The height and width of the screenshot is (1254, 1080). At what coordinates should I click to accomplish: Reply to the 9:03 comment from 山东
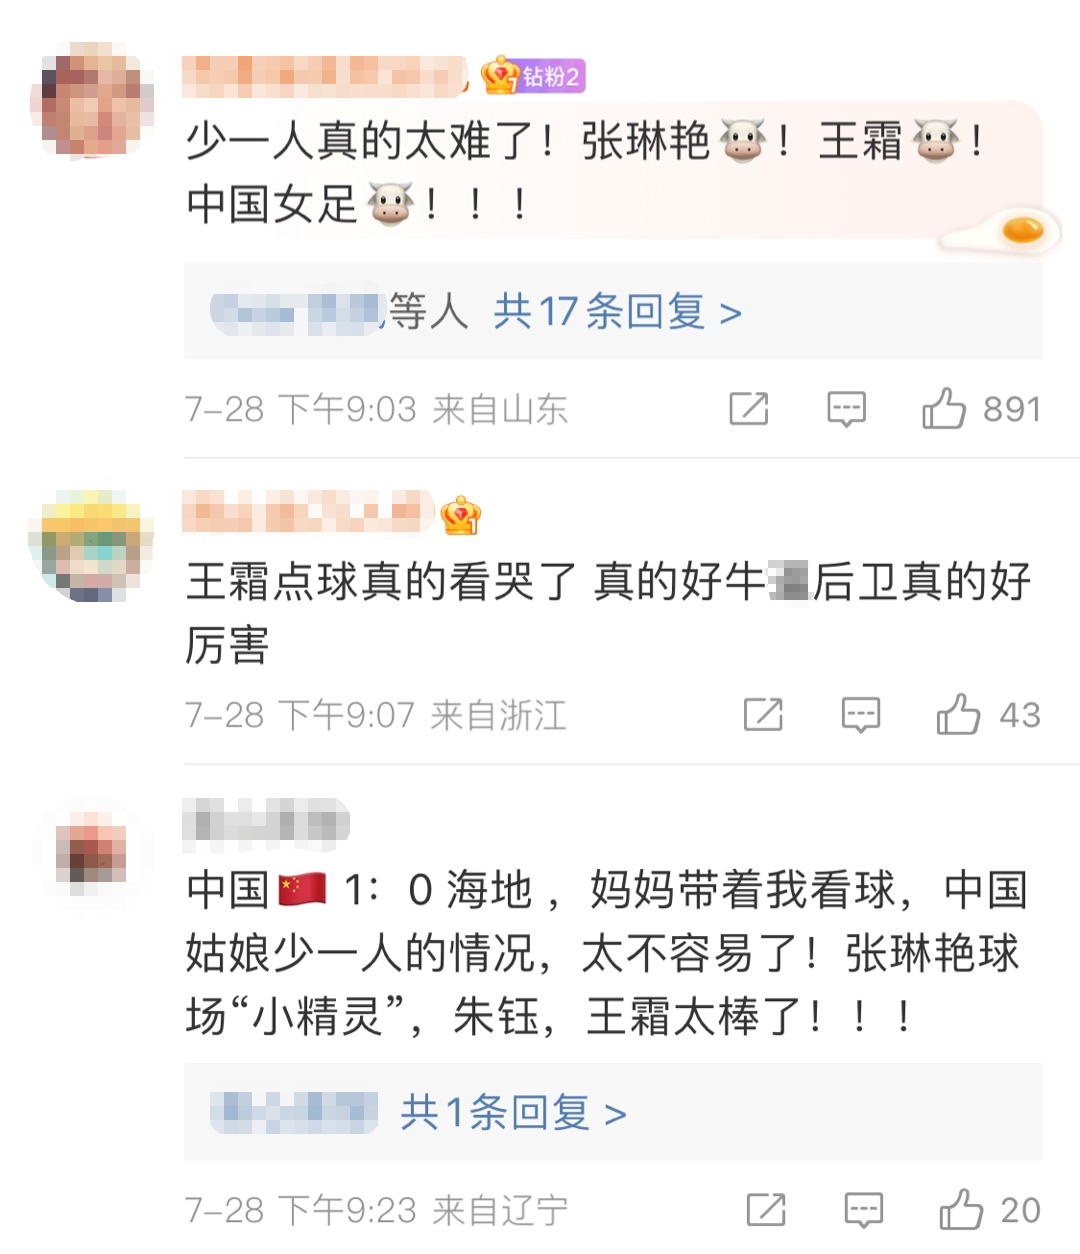pyautogui.click(x=846, y=409)
